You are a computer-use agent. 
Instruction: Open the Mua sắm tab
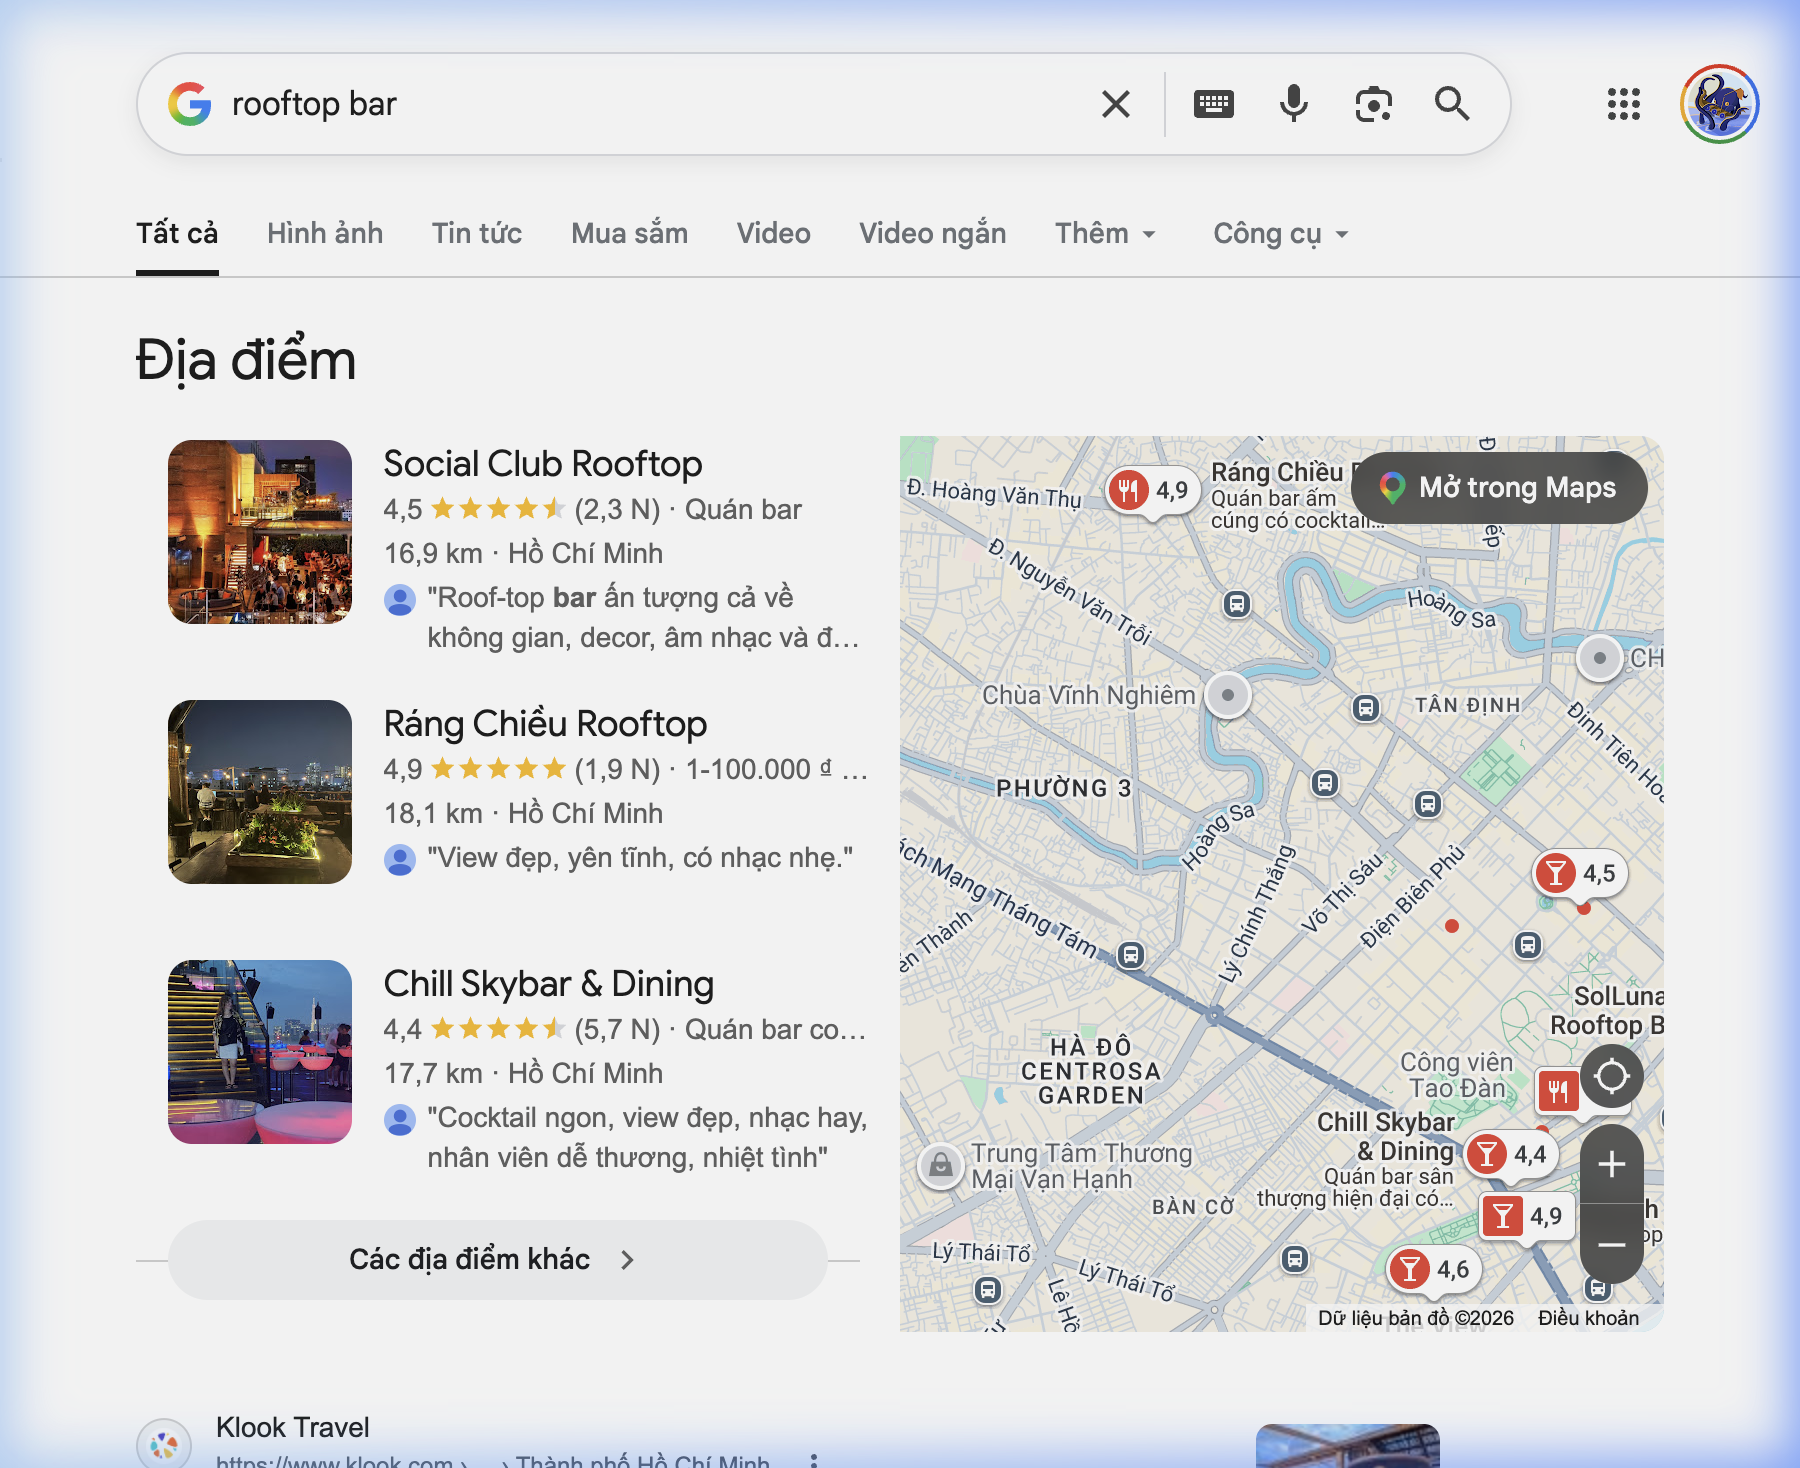(x=630, y=234)
